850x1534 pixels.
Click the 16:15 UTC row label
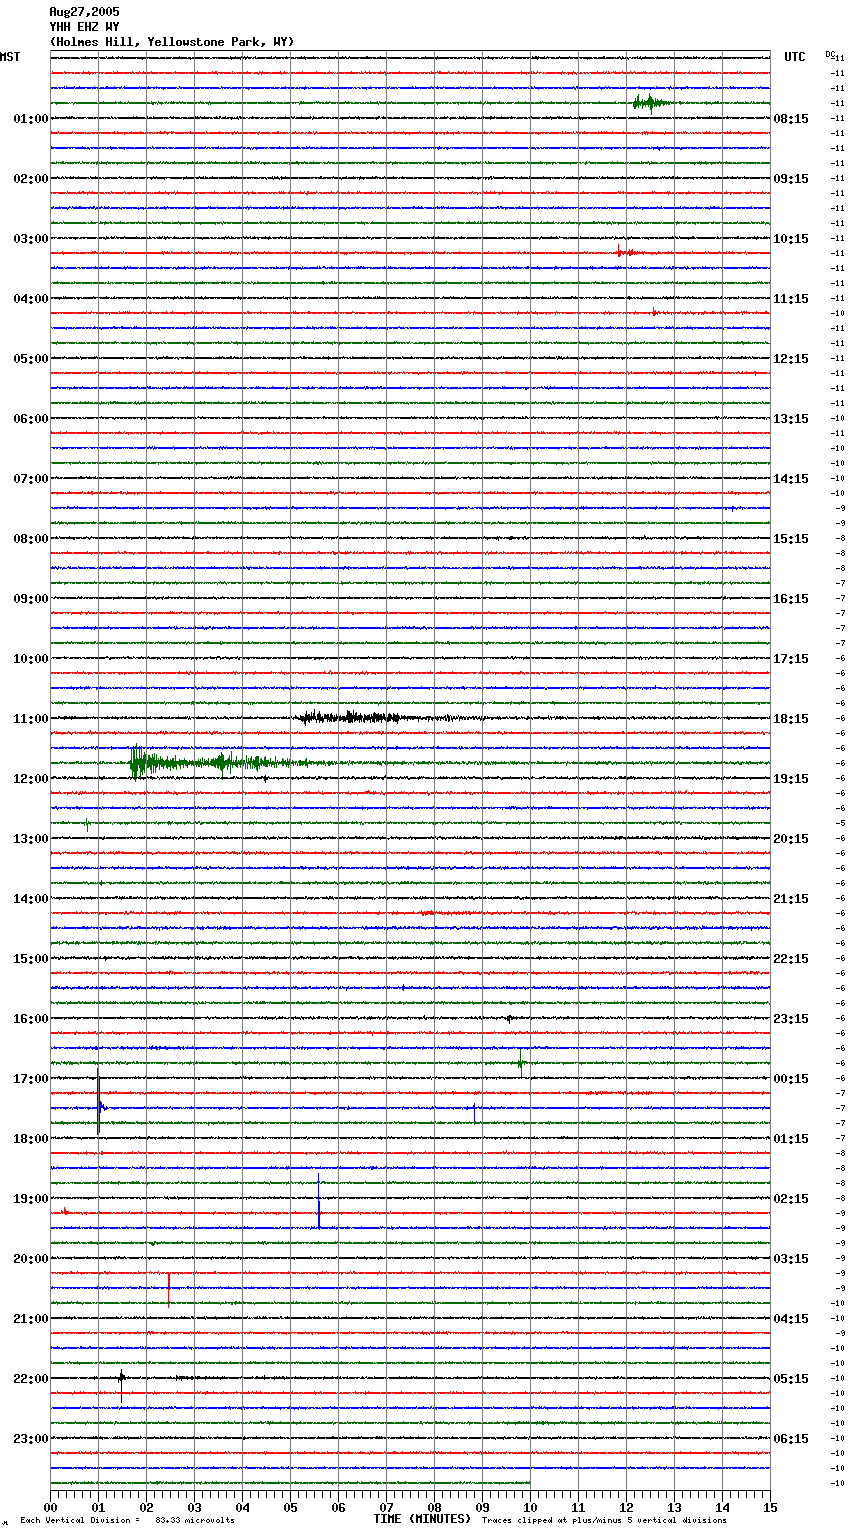tap(791, 599)
